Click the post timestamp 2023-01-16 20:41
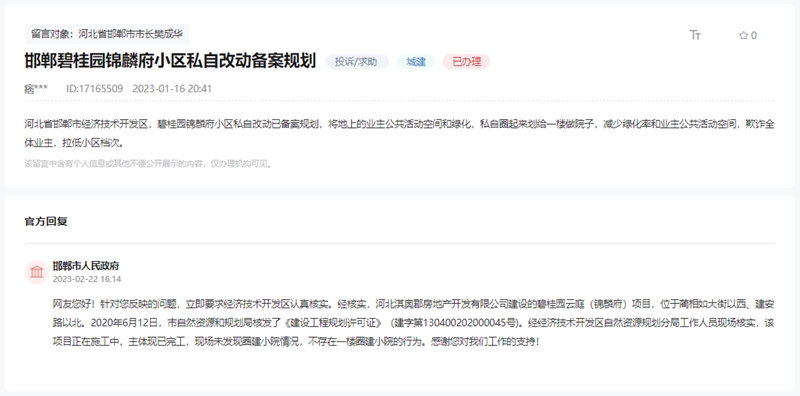Viewport: 800px width, 396px height. 172,89
